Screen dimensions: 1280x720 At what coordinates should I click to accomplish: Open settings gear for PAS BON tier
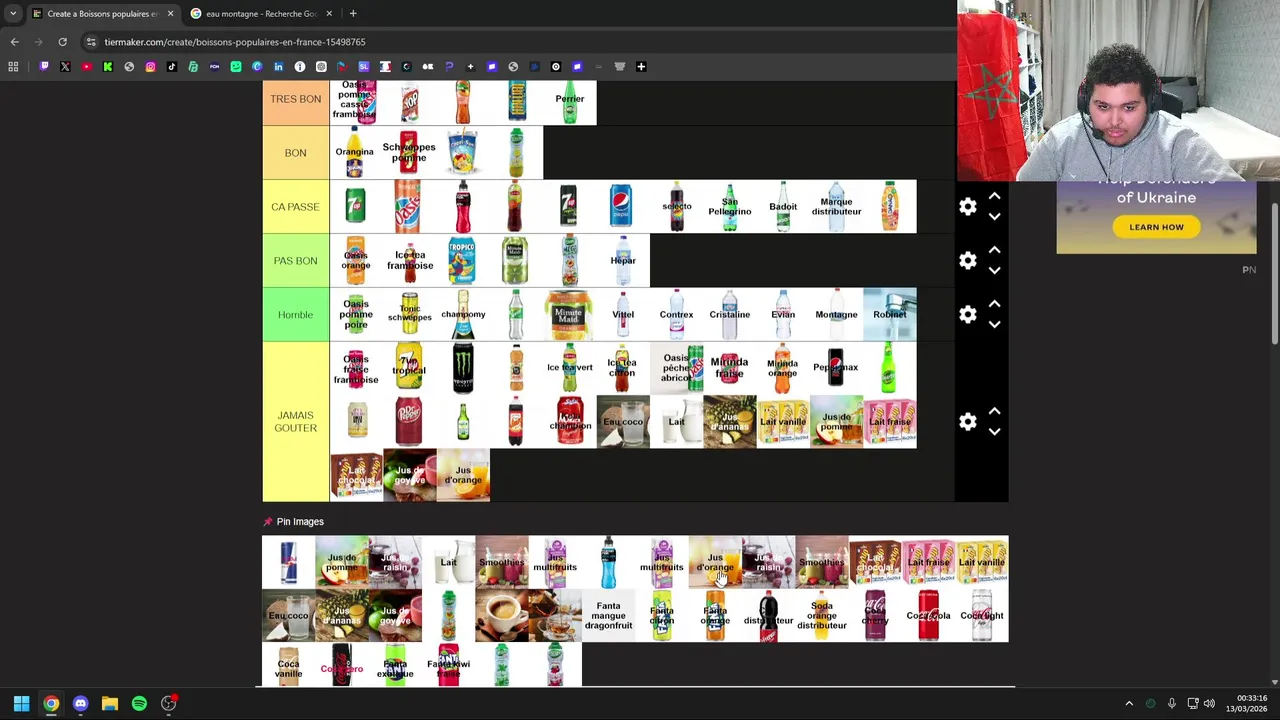pyautogui.click(x=968, y=261)
